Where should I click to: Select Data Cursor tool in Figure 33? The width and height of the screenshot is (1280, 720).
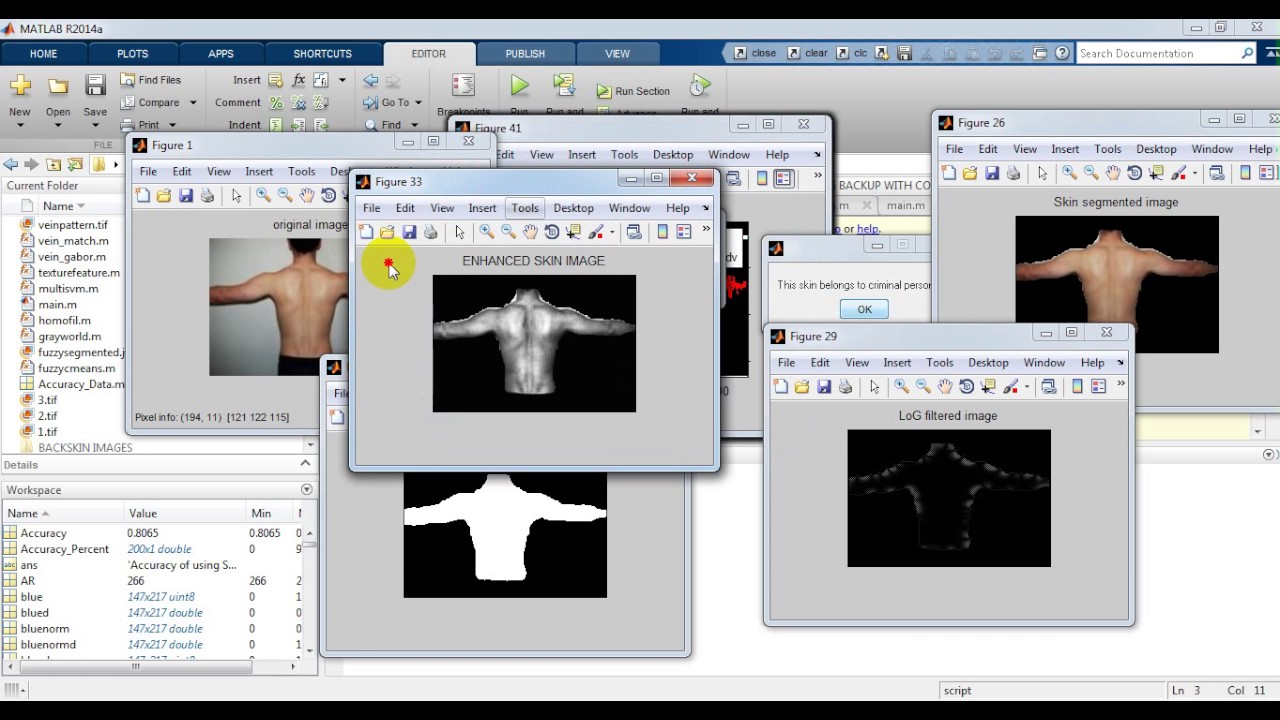573,232
